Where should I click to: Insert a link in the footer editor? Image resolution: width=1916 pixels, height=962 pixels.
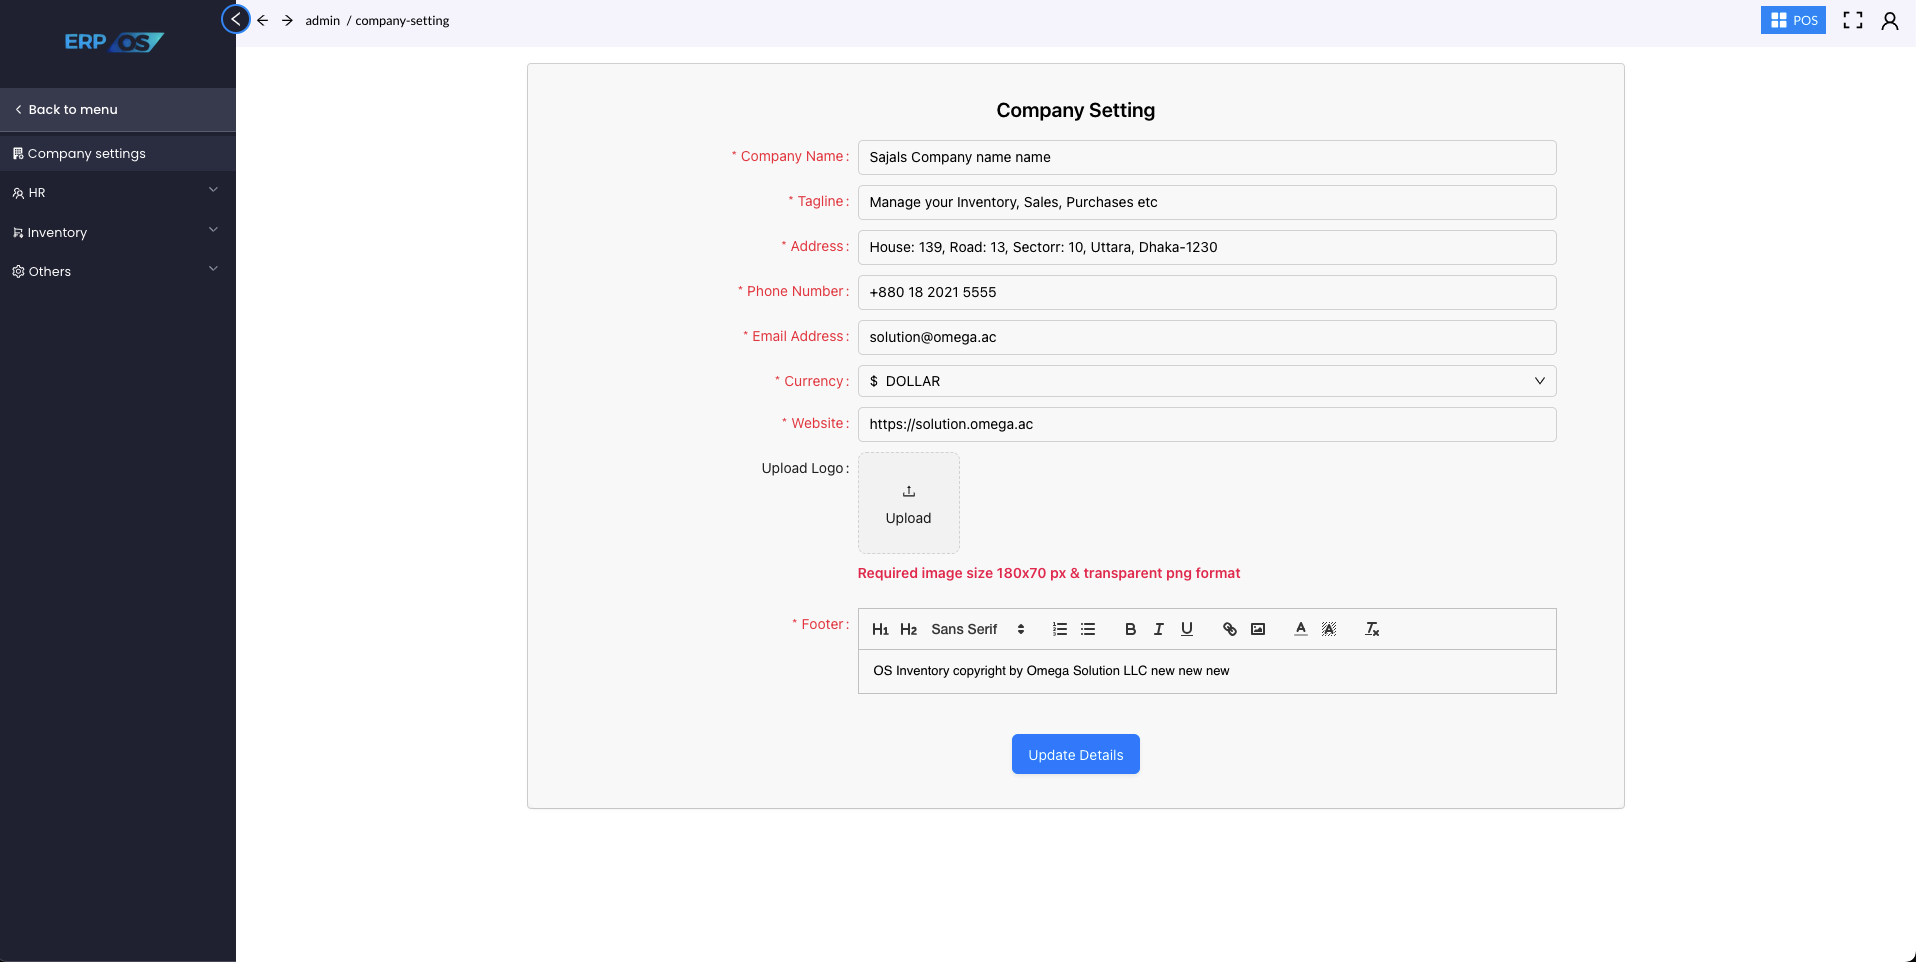[x=1230, y=629]
